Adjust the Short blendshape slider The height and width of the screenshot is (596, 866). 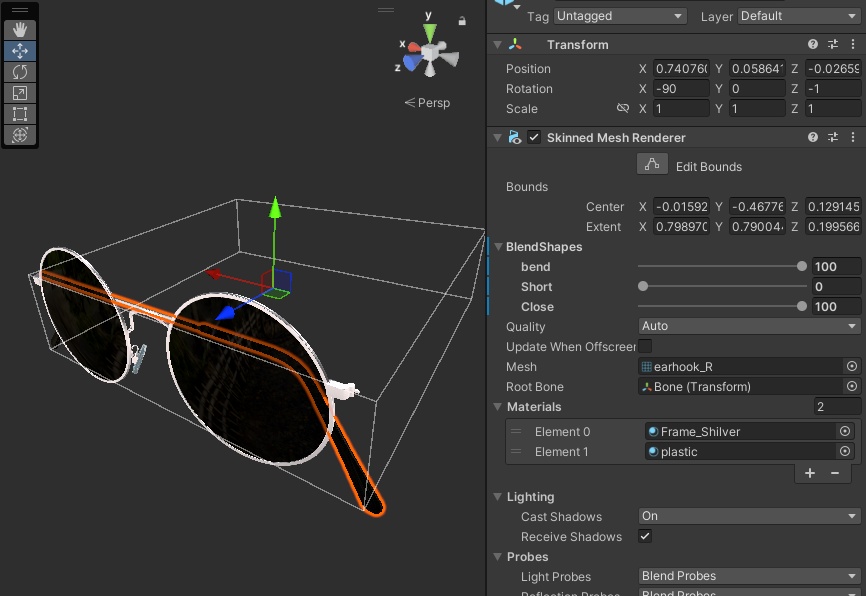(643, 287)
